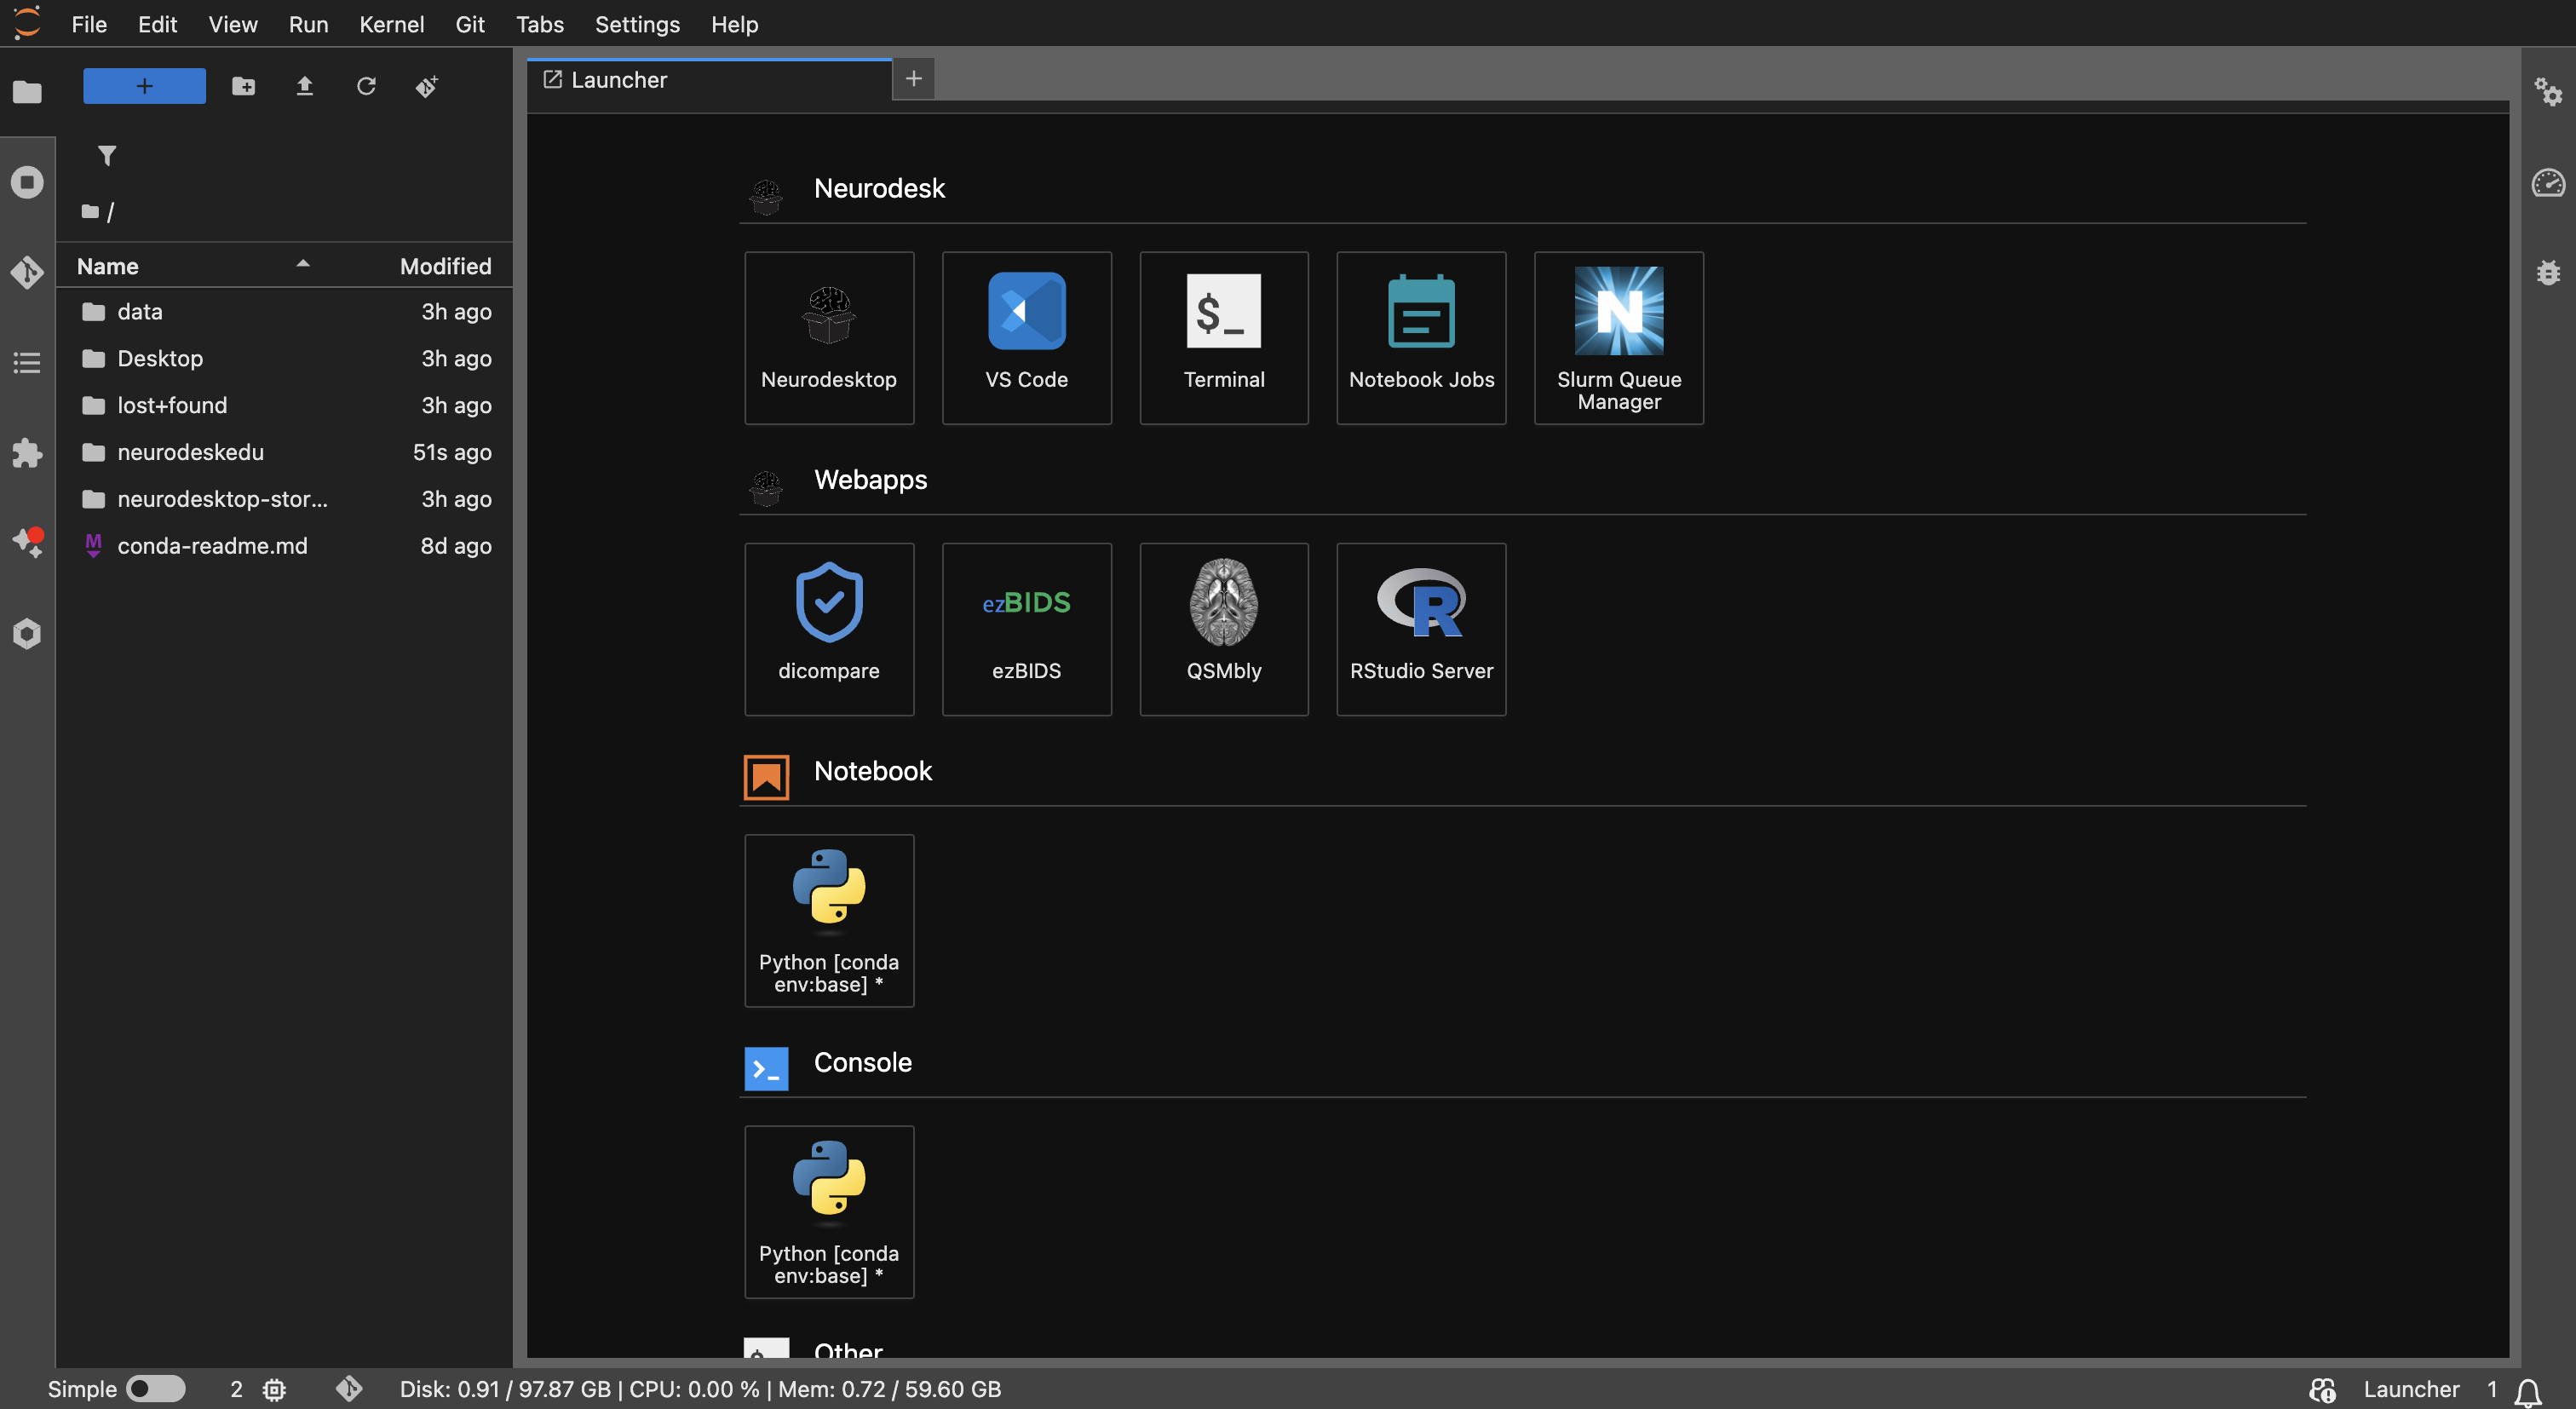This screenshot has height=1409, width=2576.
Task: Open the neurodeskedu folder
Action: [285, 452]
